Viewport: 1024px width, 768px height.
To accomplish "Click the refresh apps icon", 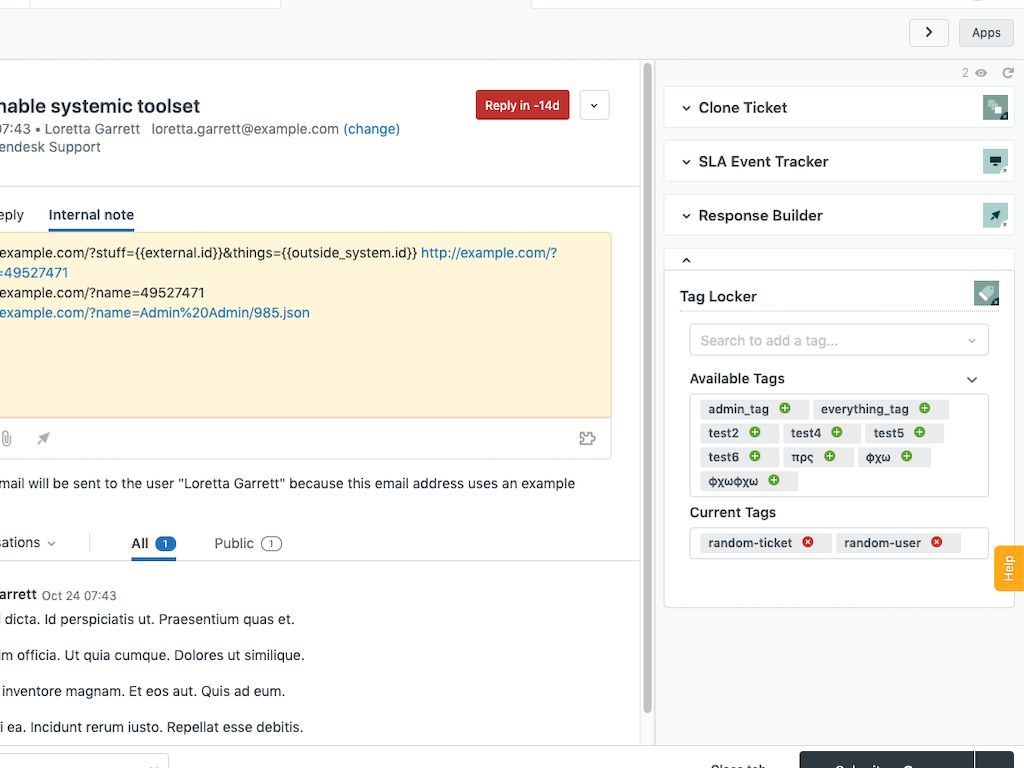I will [x=1008, y=73].
